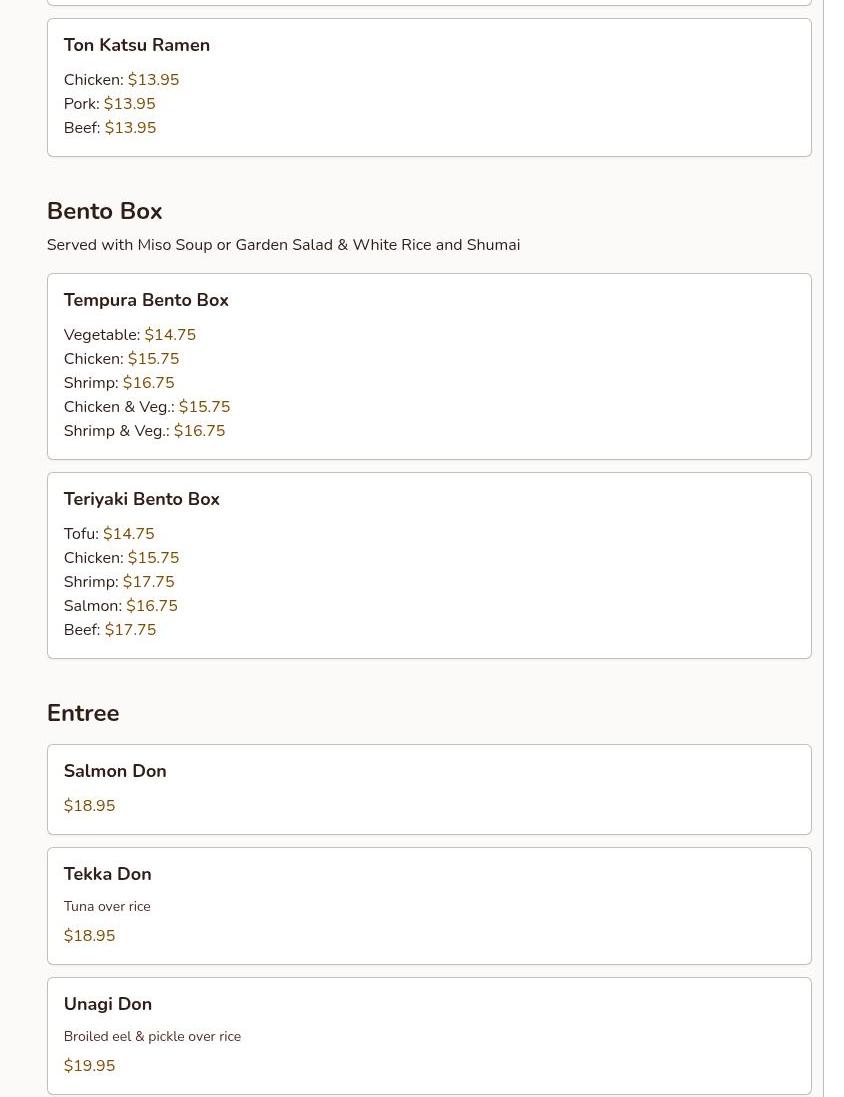Viewport: 844px width, 1097px height.
Task: Click the Entree section heading
Action: tap(83, 713)
